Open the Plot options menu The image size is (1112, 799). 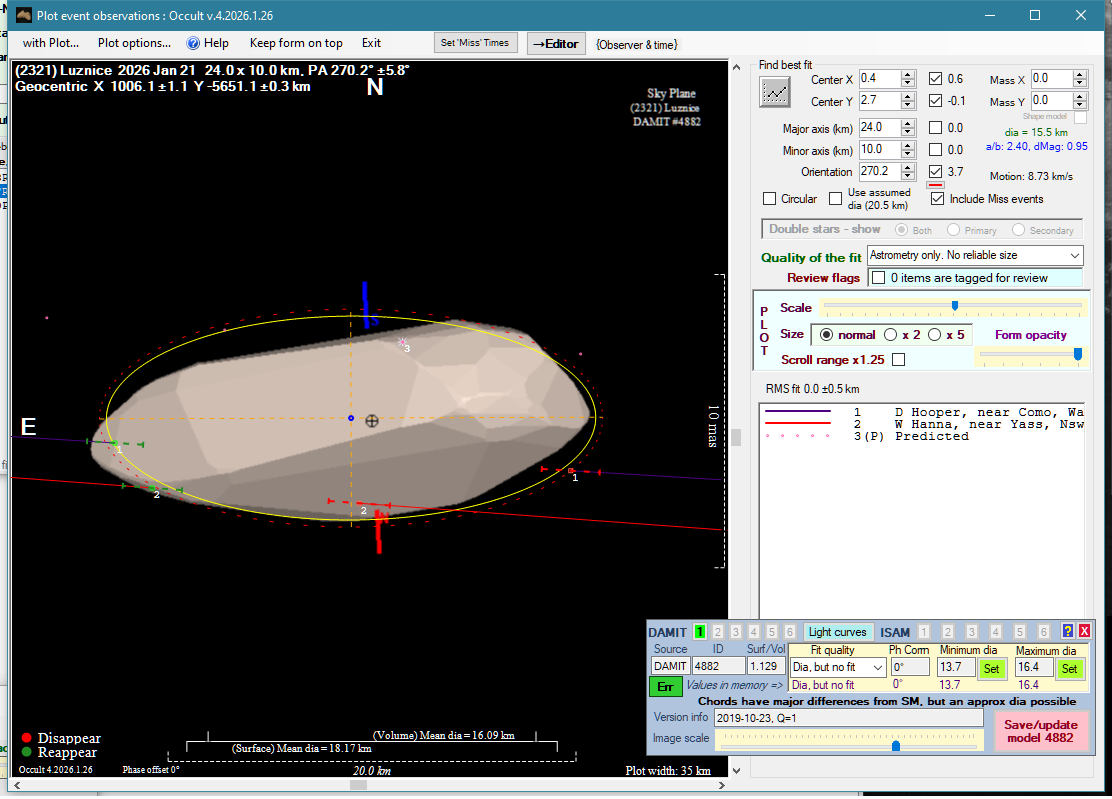pos(134,43)
